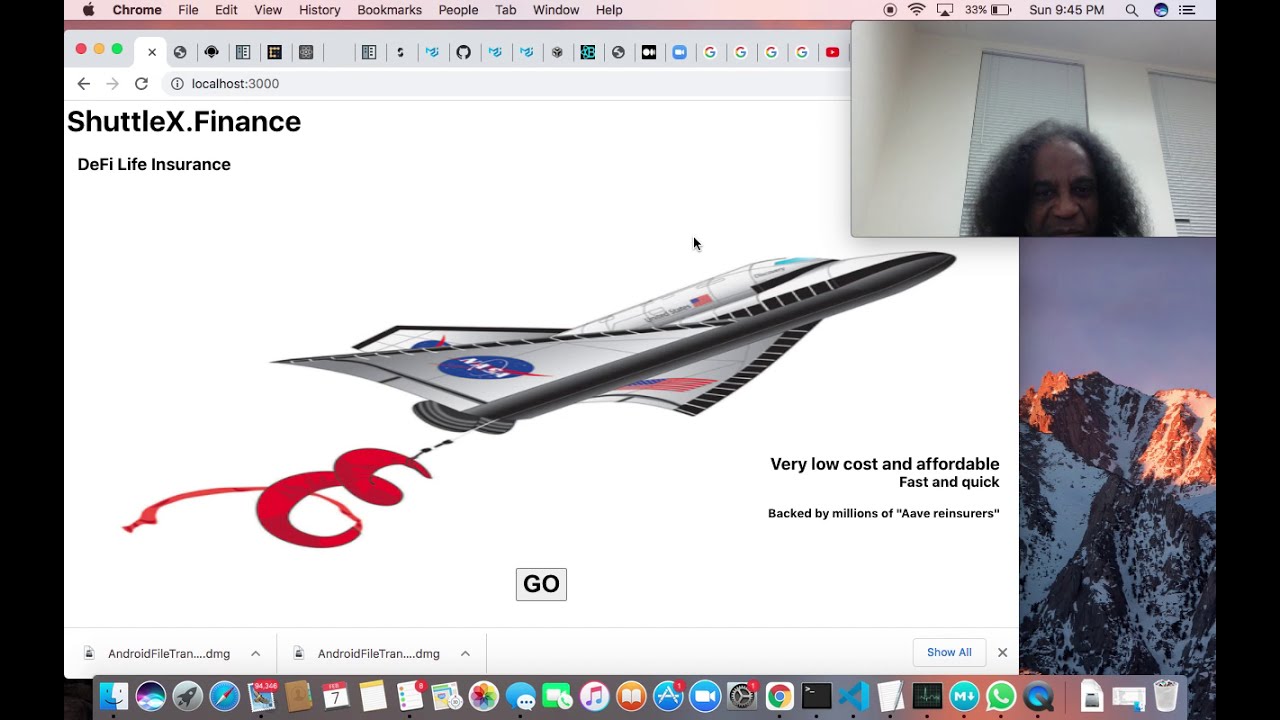Open Mail from the dock

(x=262, y=696)
